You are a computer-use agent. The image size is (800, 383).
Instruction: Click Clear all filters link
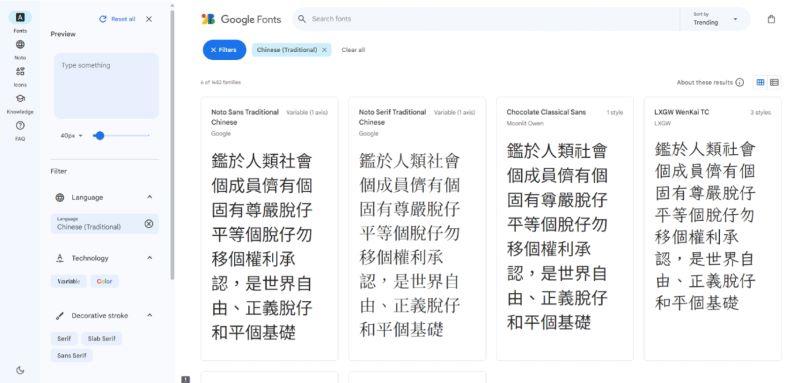coord(353,50)
